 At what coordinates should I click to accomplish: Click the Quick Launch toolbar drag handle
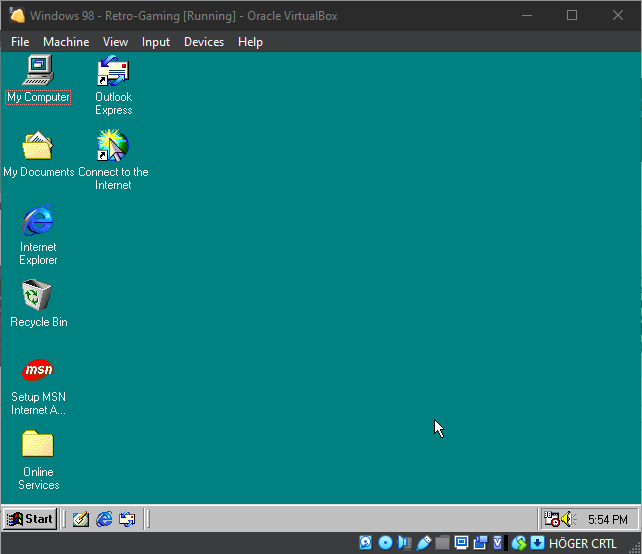point(63,519)
